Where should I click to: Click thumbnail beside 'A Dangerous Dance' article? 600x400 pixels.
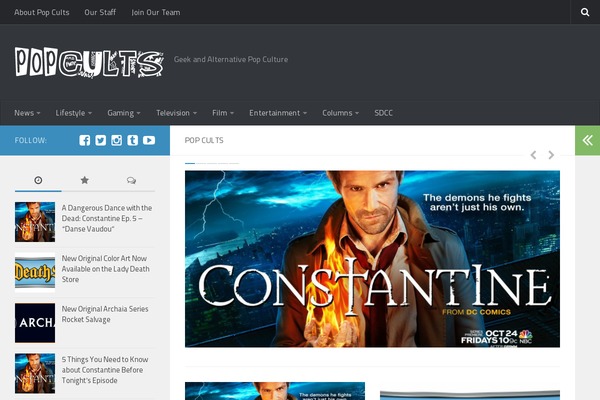click(35, 222)
